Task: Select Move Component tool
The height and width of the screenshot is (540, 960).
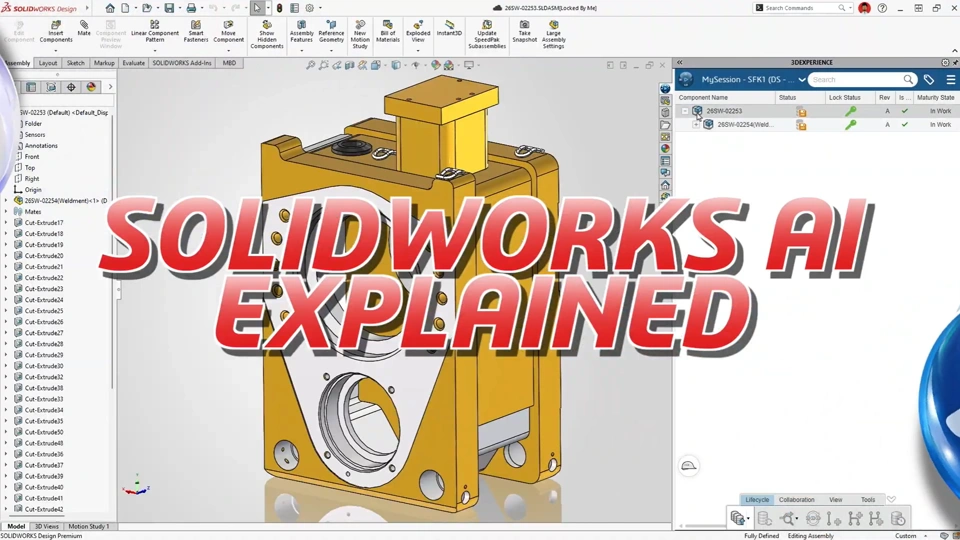Action: pyautogui.click(x=228, y=32)
